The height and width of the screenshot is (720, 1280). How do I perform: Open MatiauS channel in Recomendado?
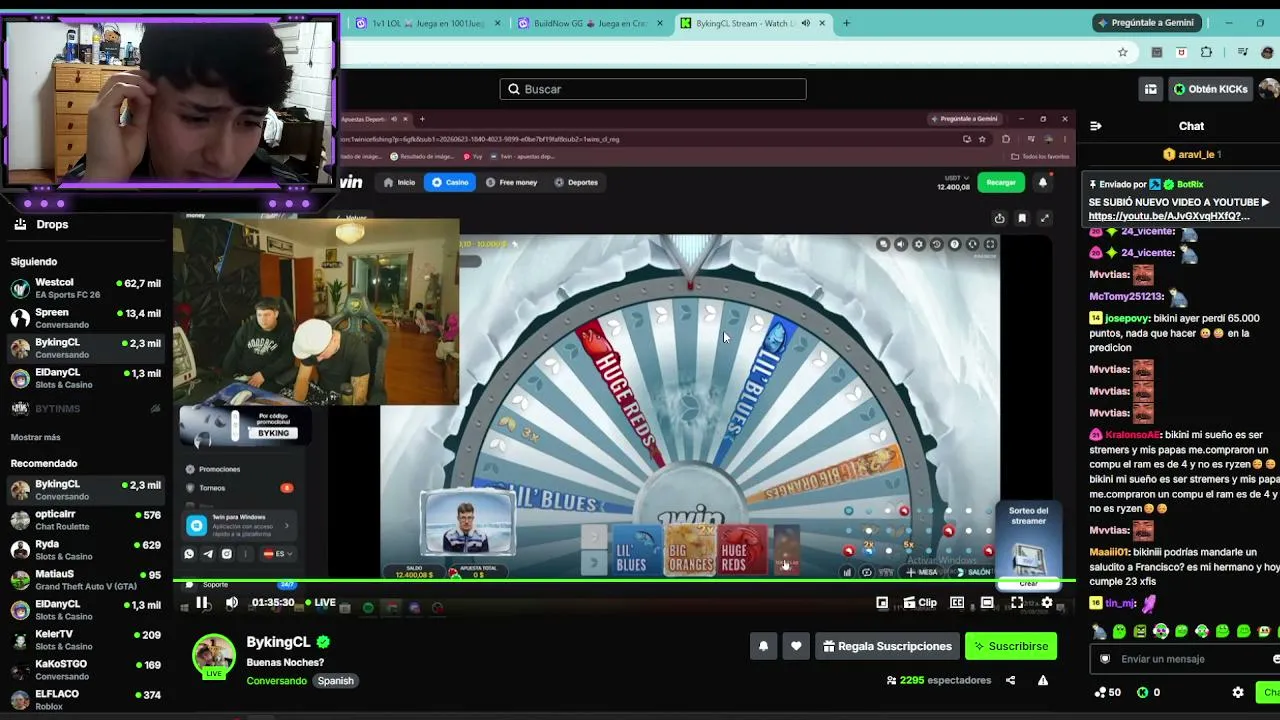click(85, 580)
